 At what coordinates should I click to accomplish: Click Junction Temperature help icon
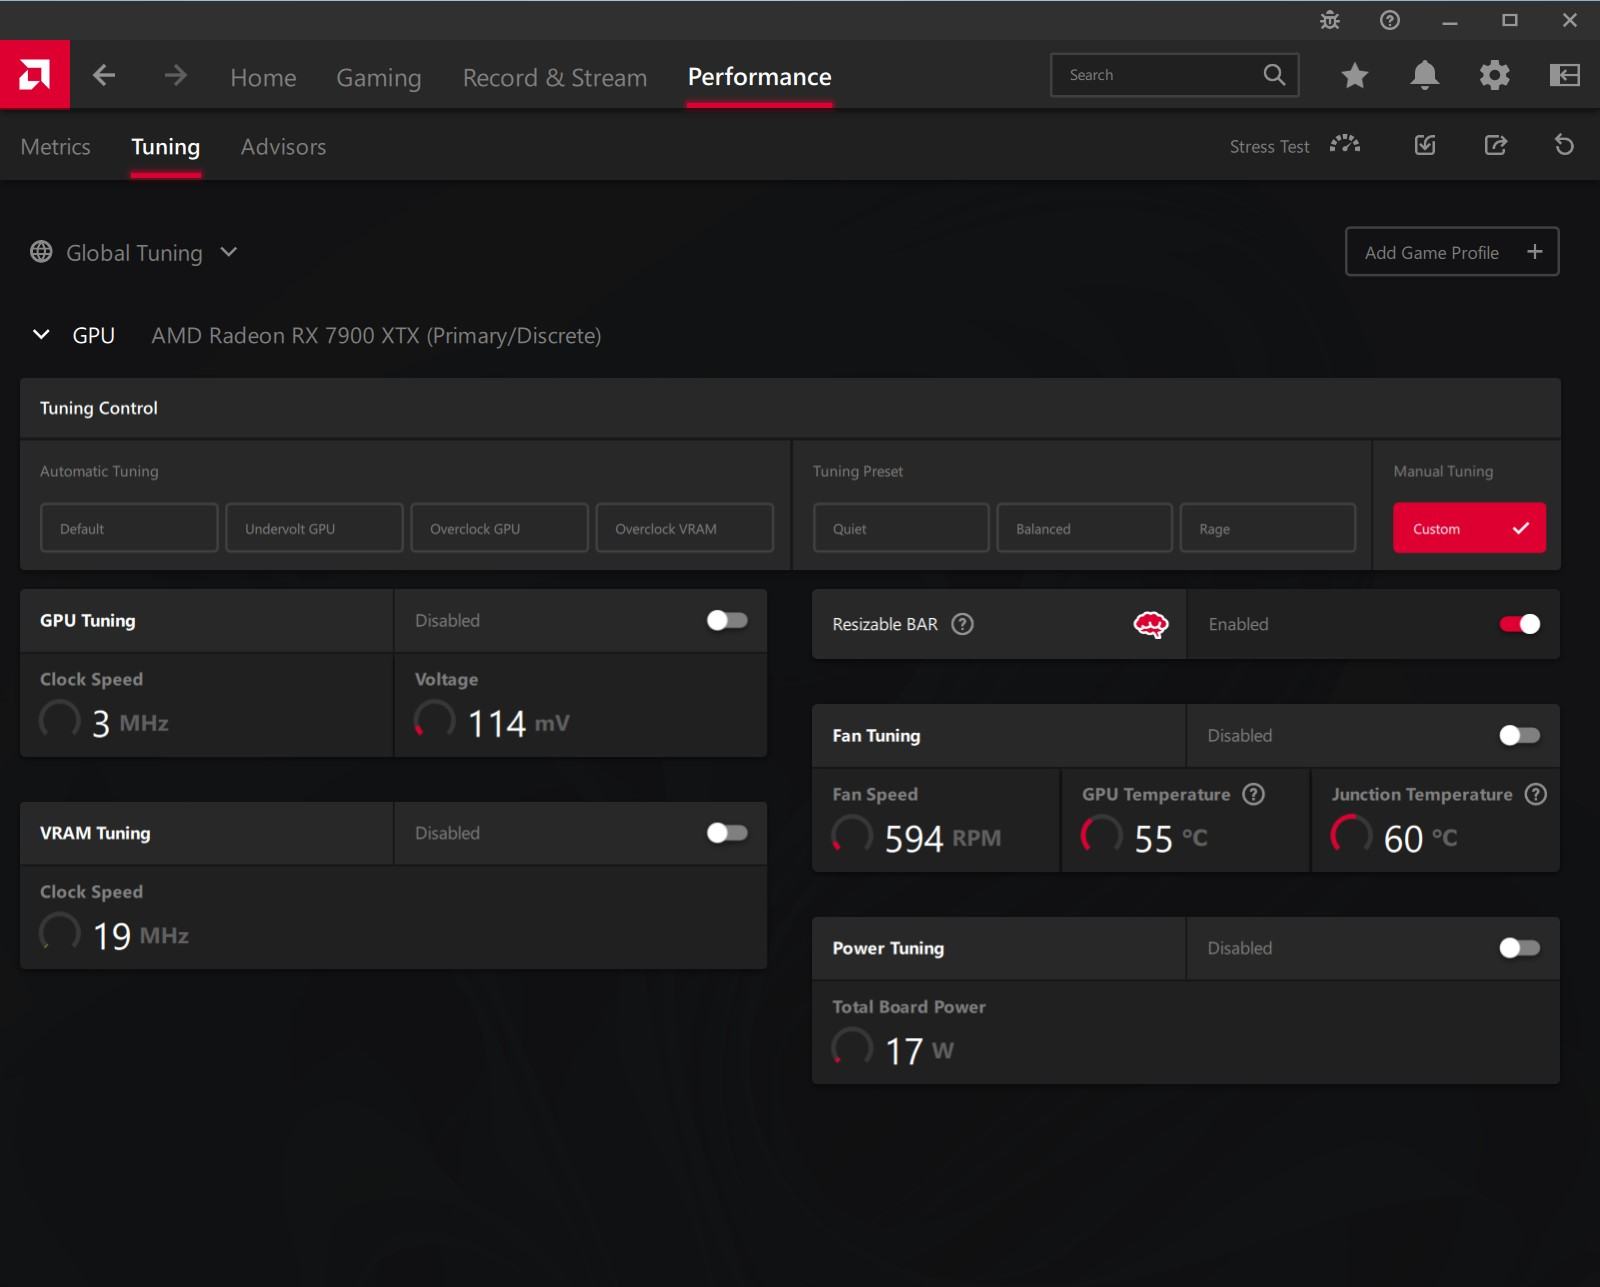click(1536, 794)
